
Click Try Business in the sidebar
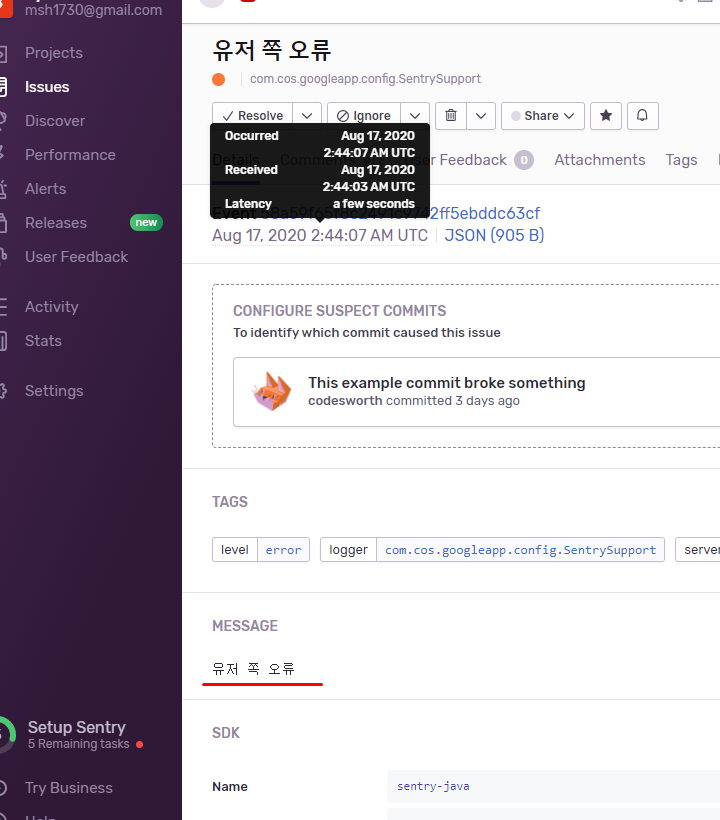pyautogui.click(x=68, y=788)
